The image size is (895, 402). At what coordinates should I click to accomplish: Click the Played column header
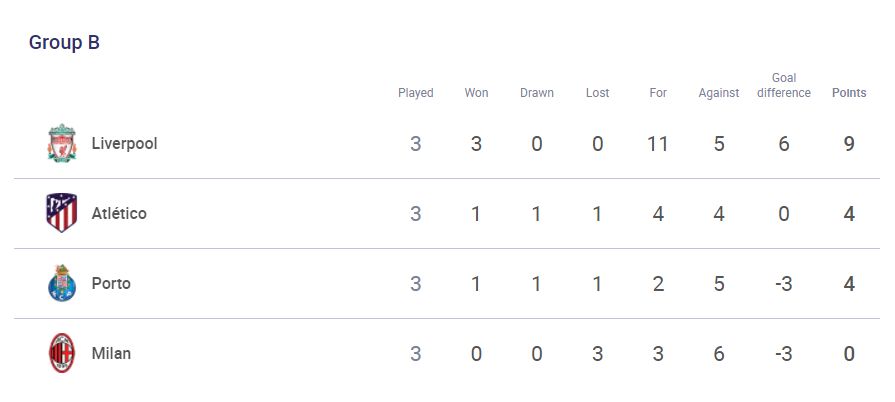[x=416, y=93]
